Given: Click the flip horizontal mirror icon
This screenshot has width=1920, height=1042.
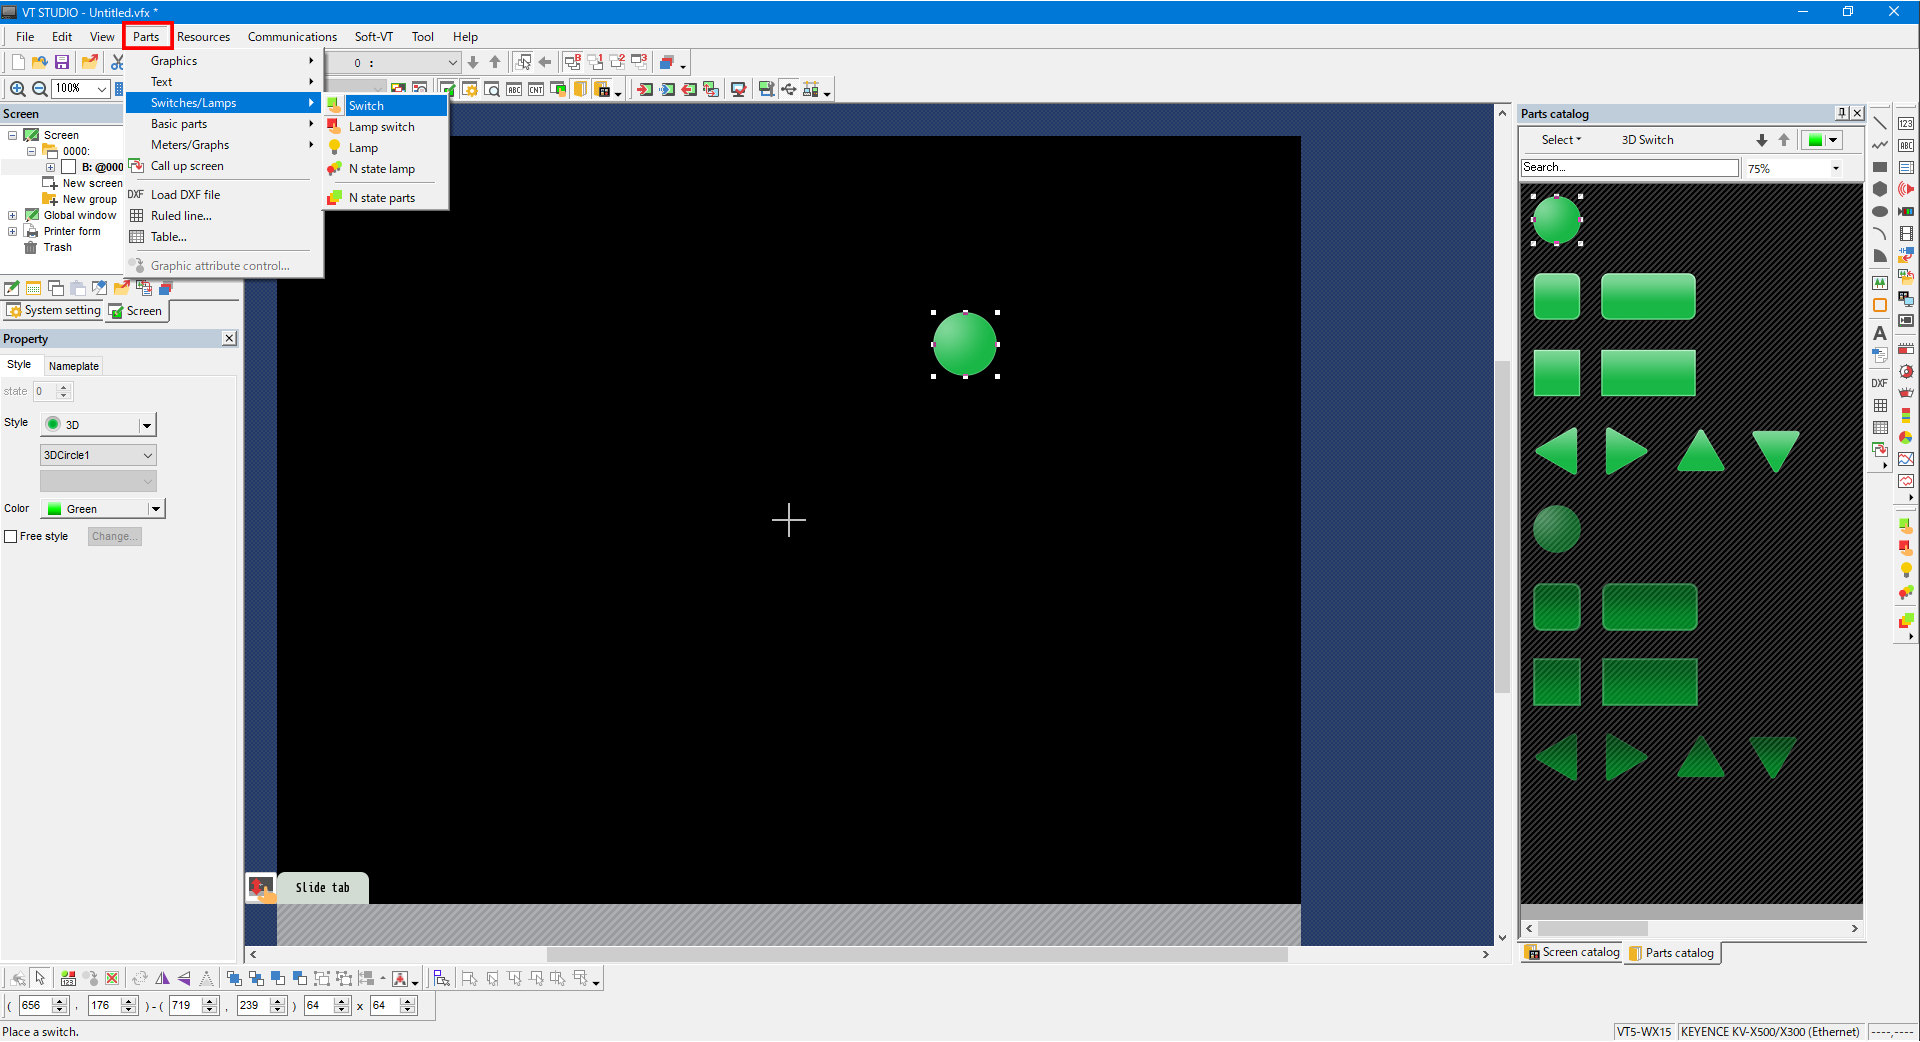Looking at the screenshot, I should click(x=162, y=979).
